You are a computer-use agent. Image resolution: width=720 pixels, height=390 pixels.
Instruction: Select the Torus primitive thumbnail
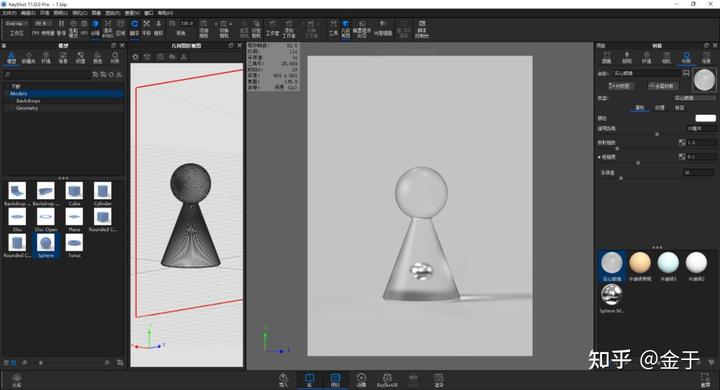click(x=74, y=245)
